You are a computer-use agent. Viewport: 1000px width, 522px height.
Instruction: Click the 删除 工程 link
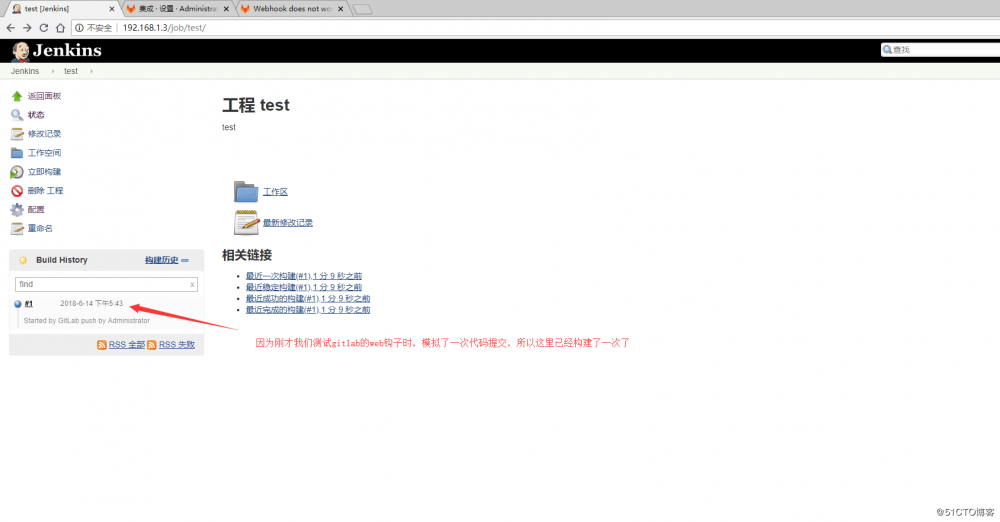45,191
